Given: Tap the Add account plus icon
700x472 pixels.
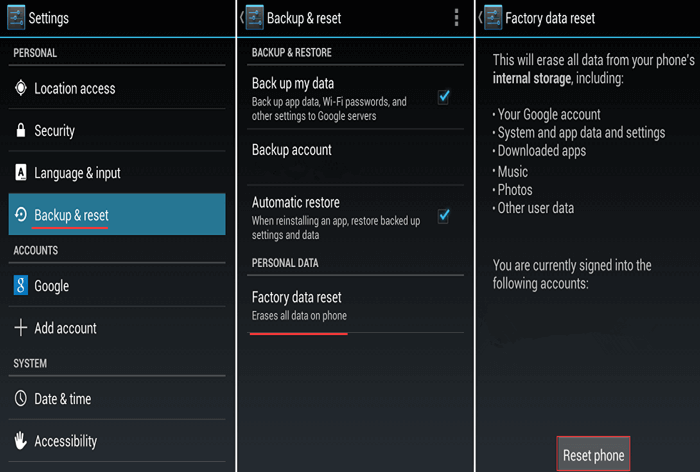Looking at the screenshot, I should click(x=21, y=328).
